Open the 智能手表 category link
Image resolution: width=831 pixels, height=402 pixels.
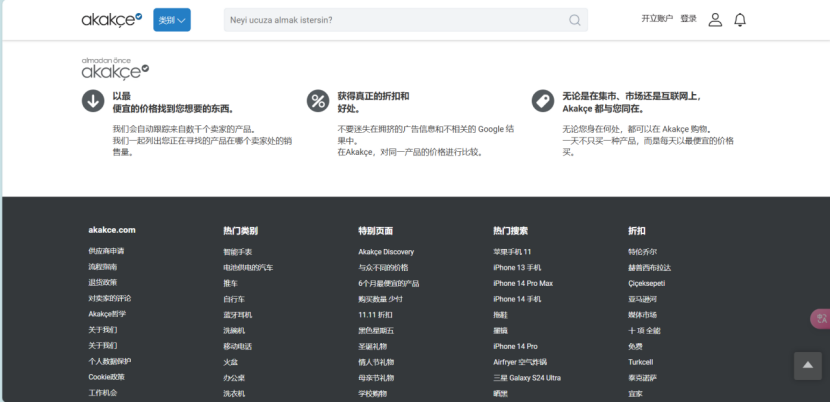click(x=237, y=252)
